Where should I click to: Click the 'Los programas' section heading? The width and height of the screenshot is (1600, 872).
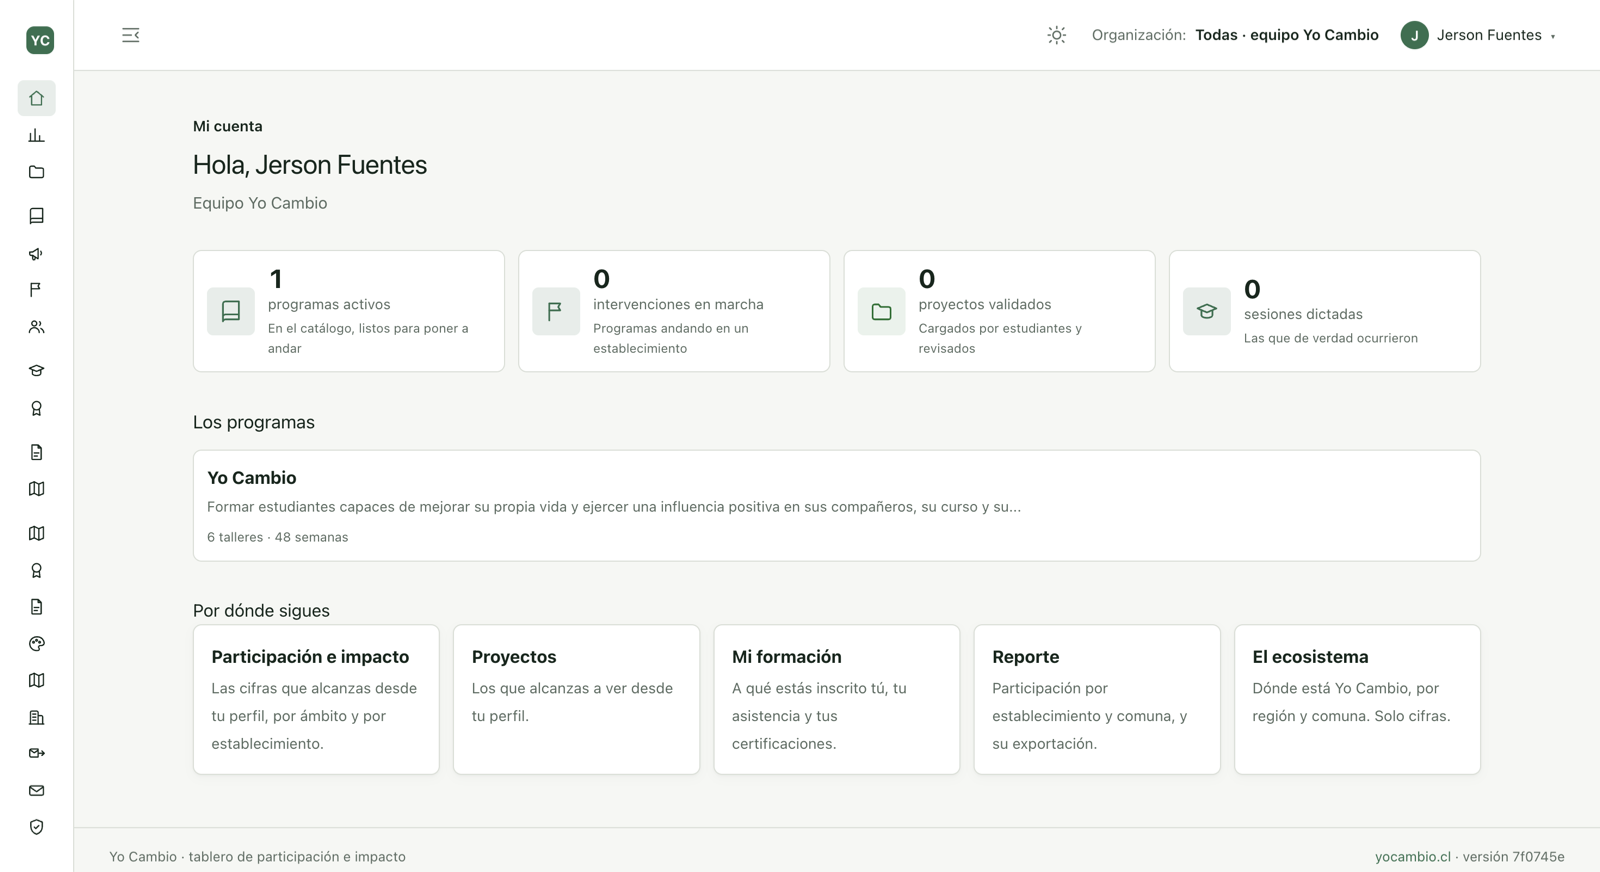[x=254, y=422]
